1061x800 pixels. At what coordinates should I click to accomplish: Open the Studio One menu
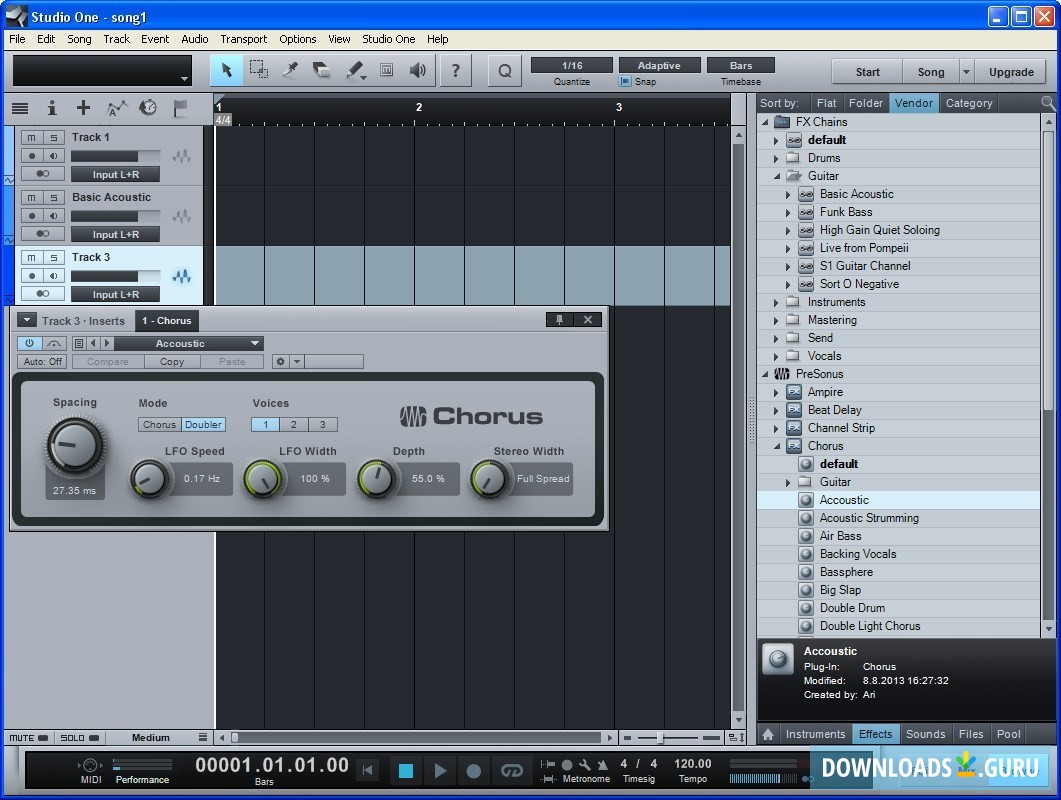tap(388, 39)
